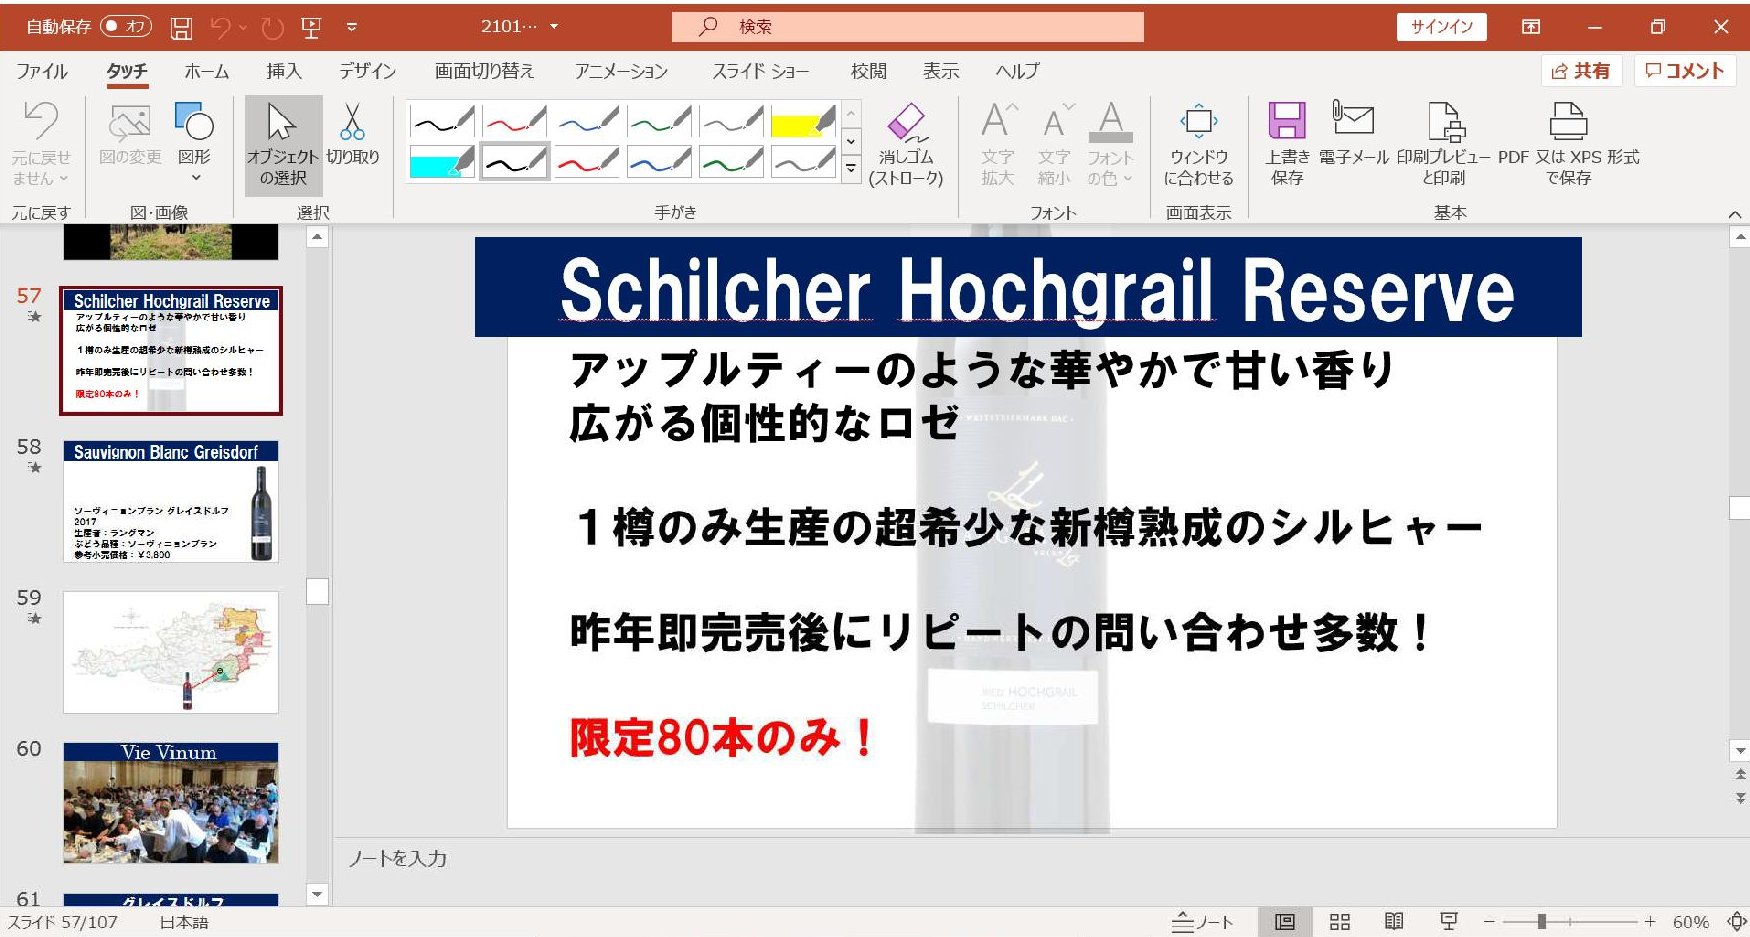Switch to the ホーム tab

pos(206,71)
